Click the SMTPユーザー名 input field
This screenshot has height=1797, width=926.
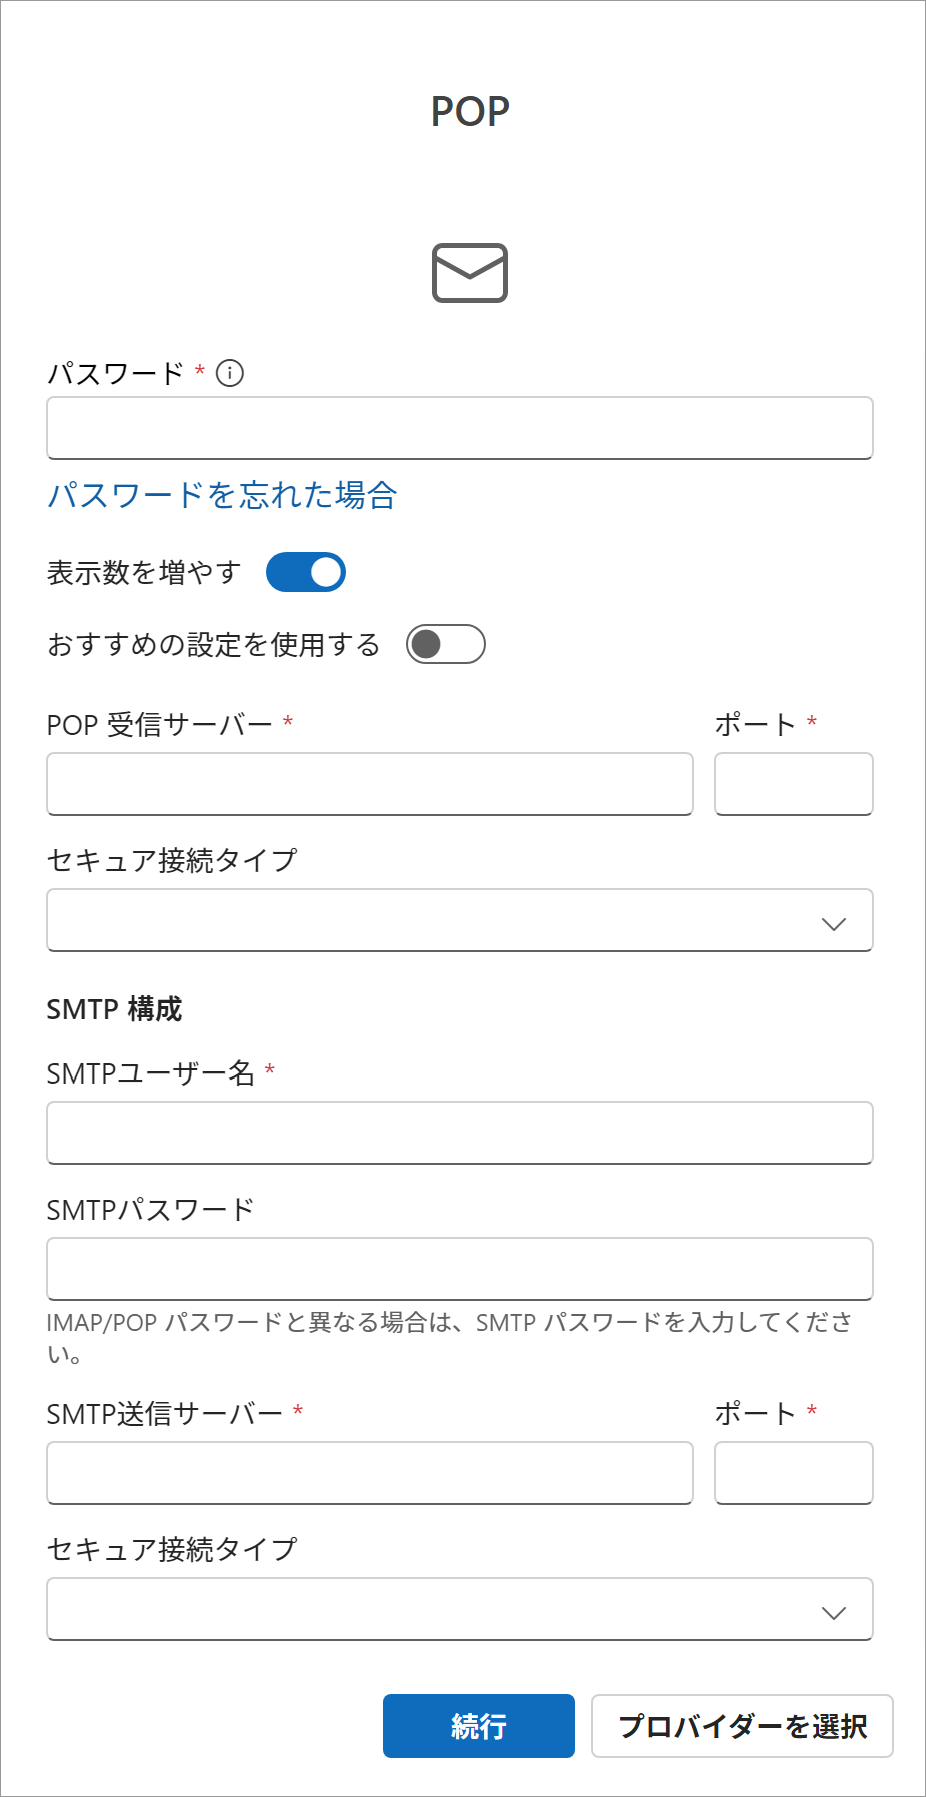460,1133
